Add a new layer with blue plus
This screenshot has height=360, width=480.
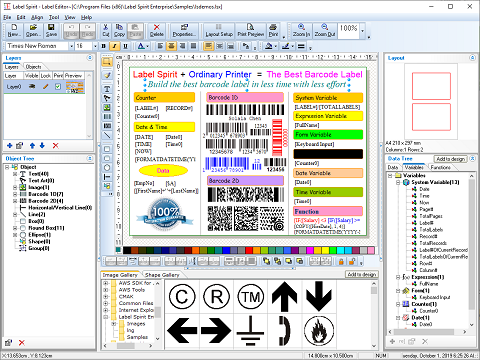(x=10, y=146)
